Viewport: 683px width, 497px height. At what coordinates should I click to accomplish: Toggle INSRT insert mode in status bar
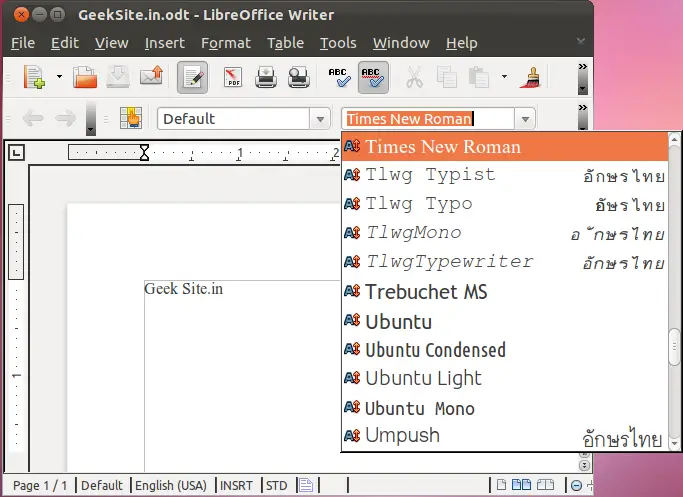tap(236, 485)
